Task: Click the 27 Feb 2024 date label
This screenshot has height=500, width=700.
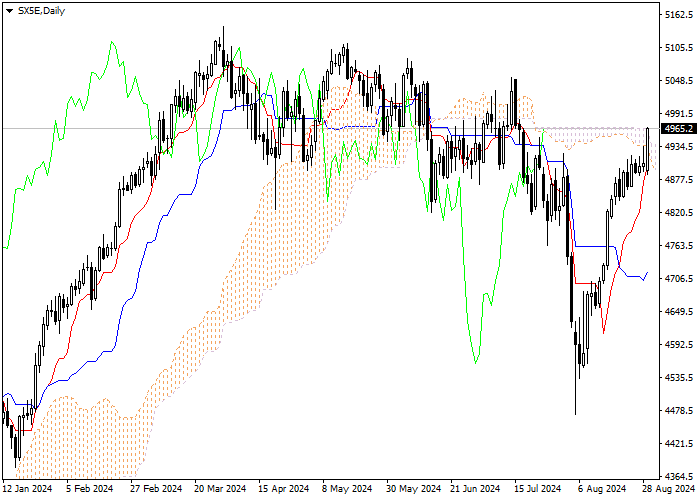Action: click(x=156, y=489)
